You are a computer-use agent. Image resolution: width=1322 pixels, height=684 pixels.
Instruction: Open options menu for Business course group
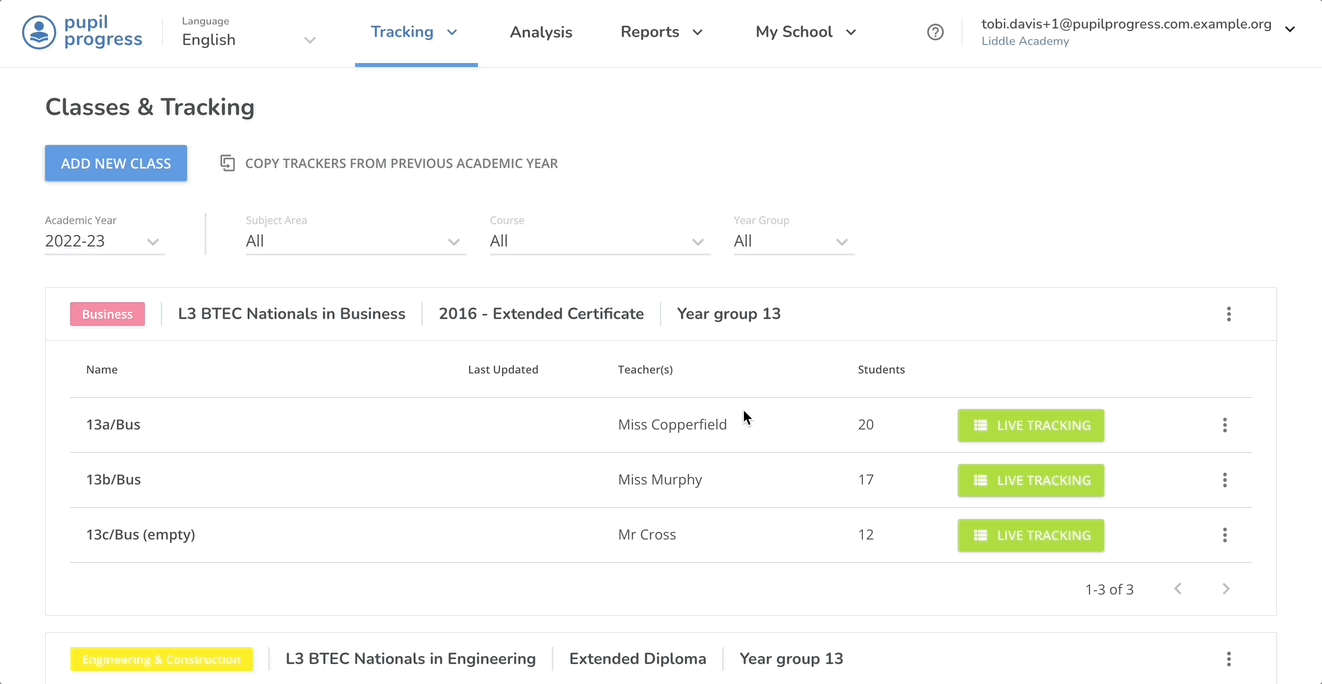pyautogui.click(x=1228, y=314)
